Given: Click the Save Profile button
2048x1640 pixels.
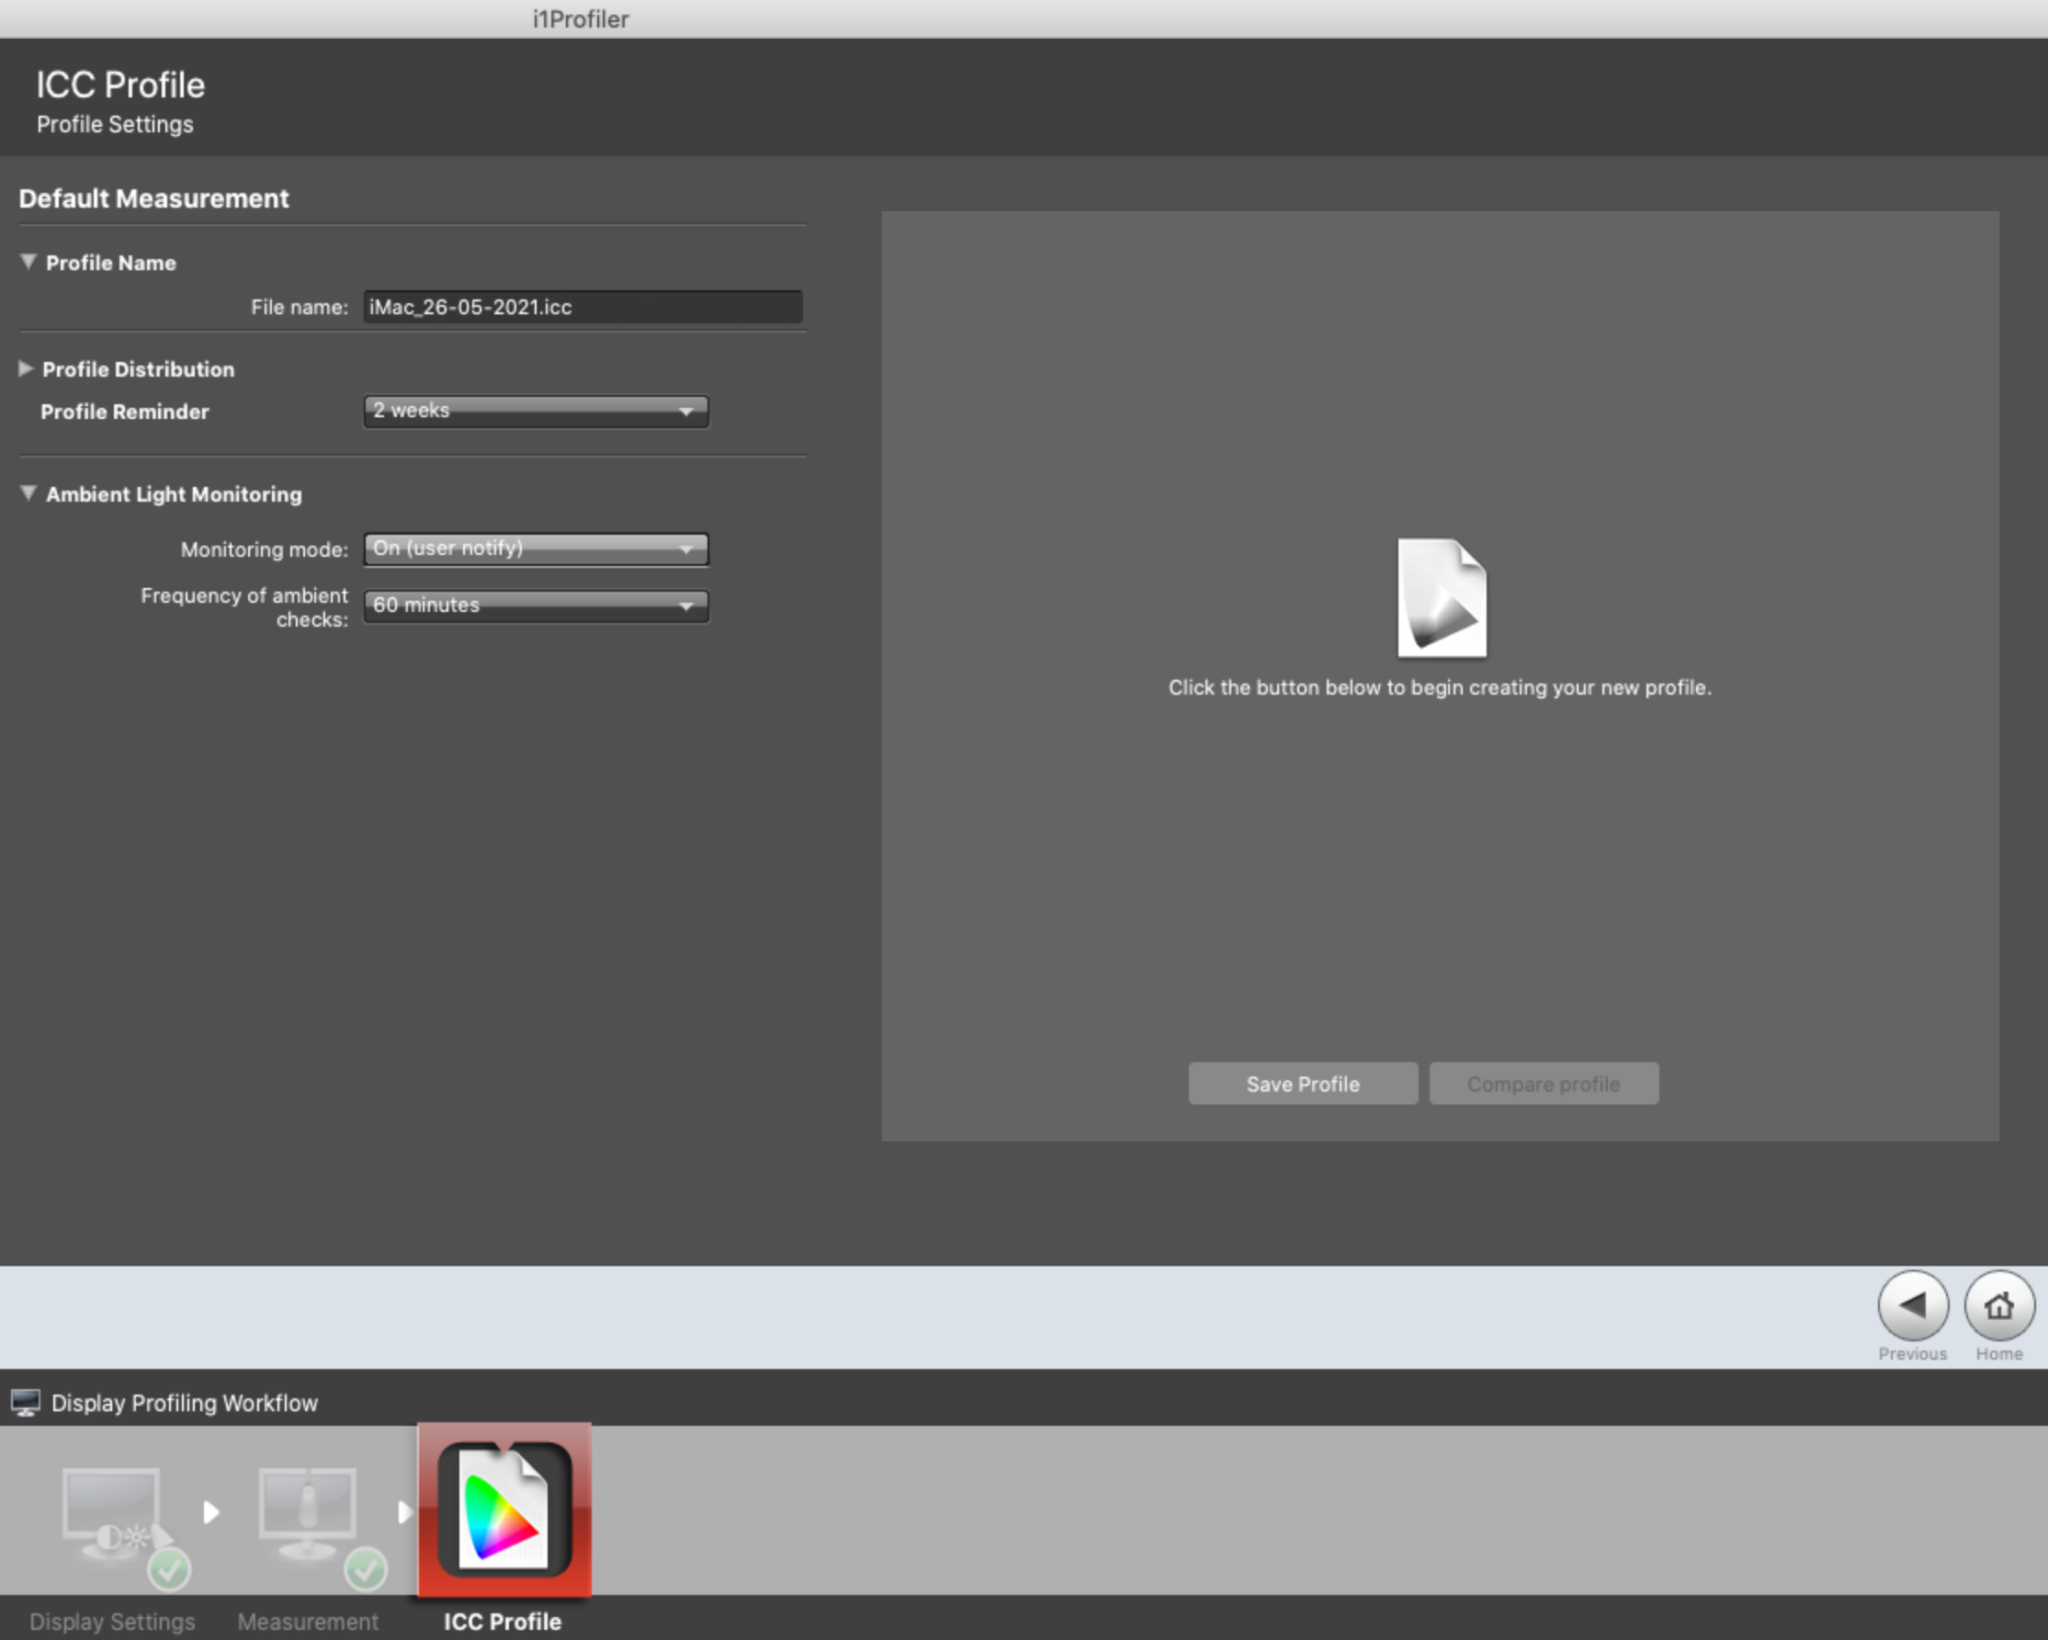Looking at the screenshot, I should coord(1301,1083).
